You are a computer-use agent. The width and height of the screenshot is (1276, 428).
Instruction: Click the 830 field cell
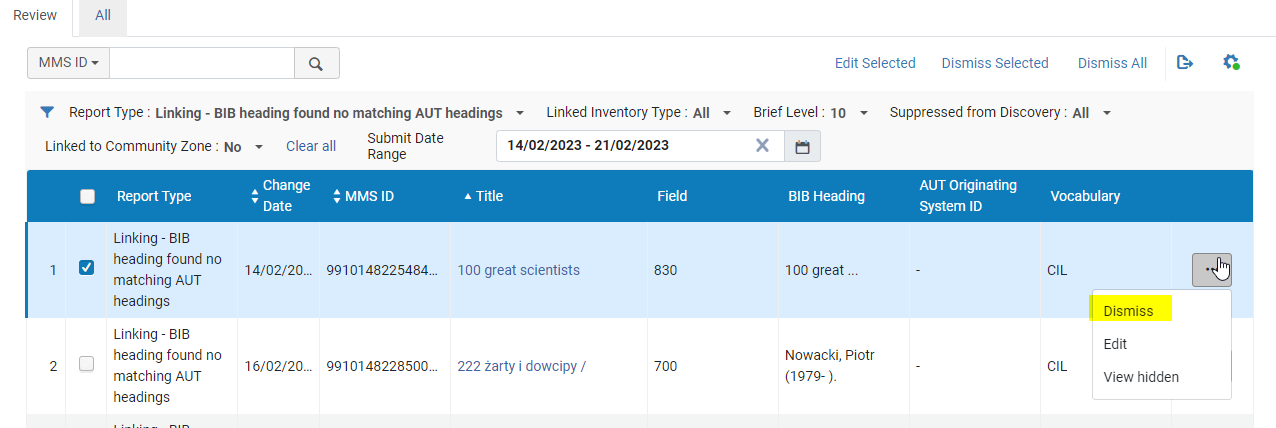coord(665,270)
